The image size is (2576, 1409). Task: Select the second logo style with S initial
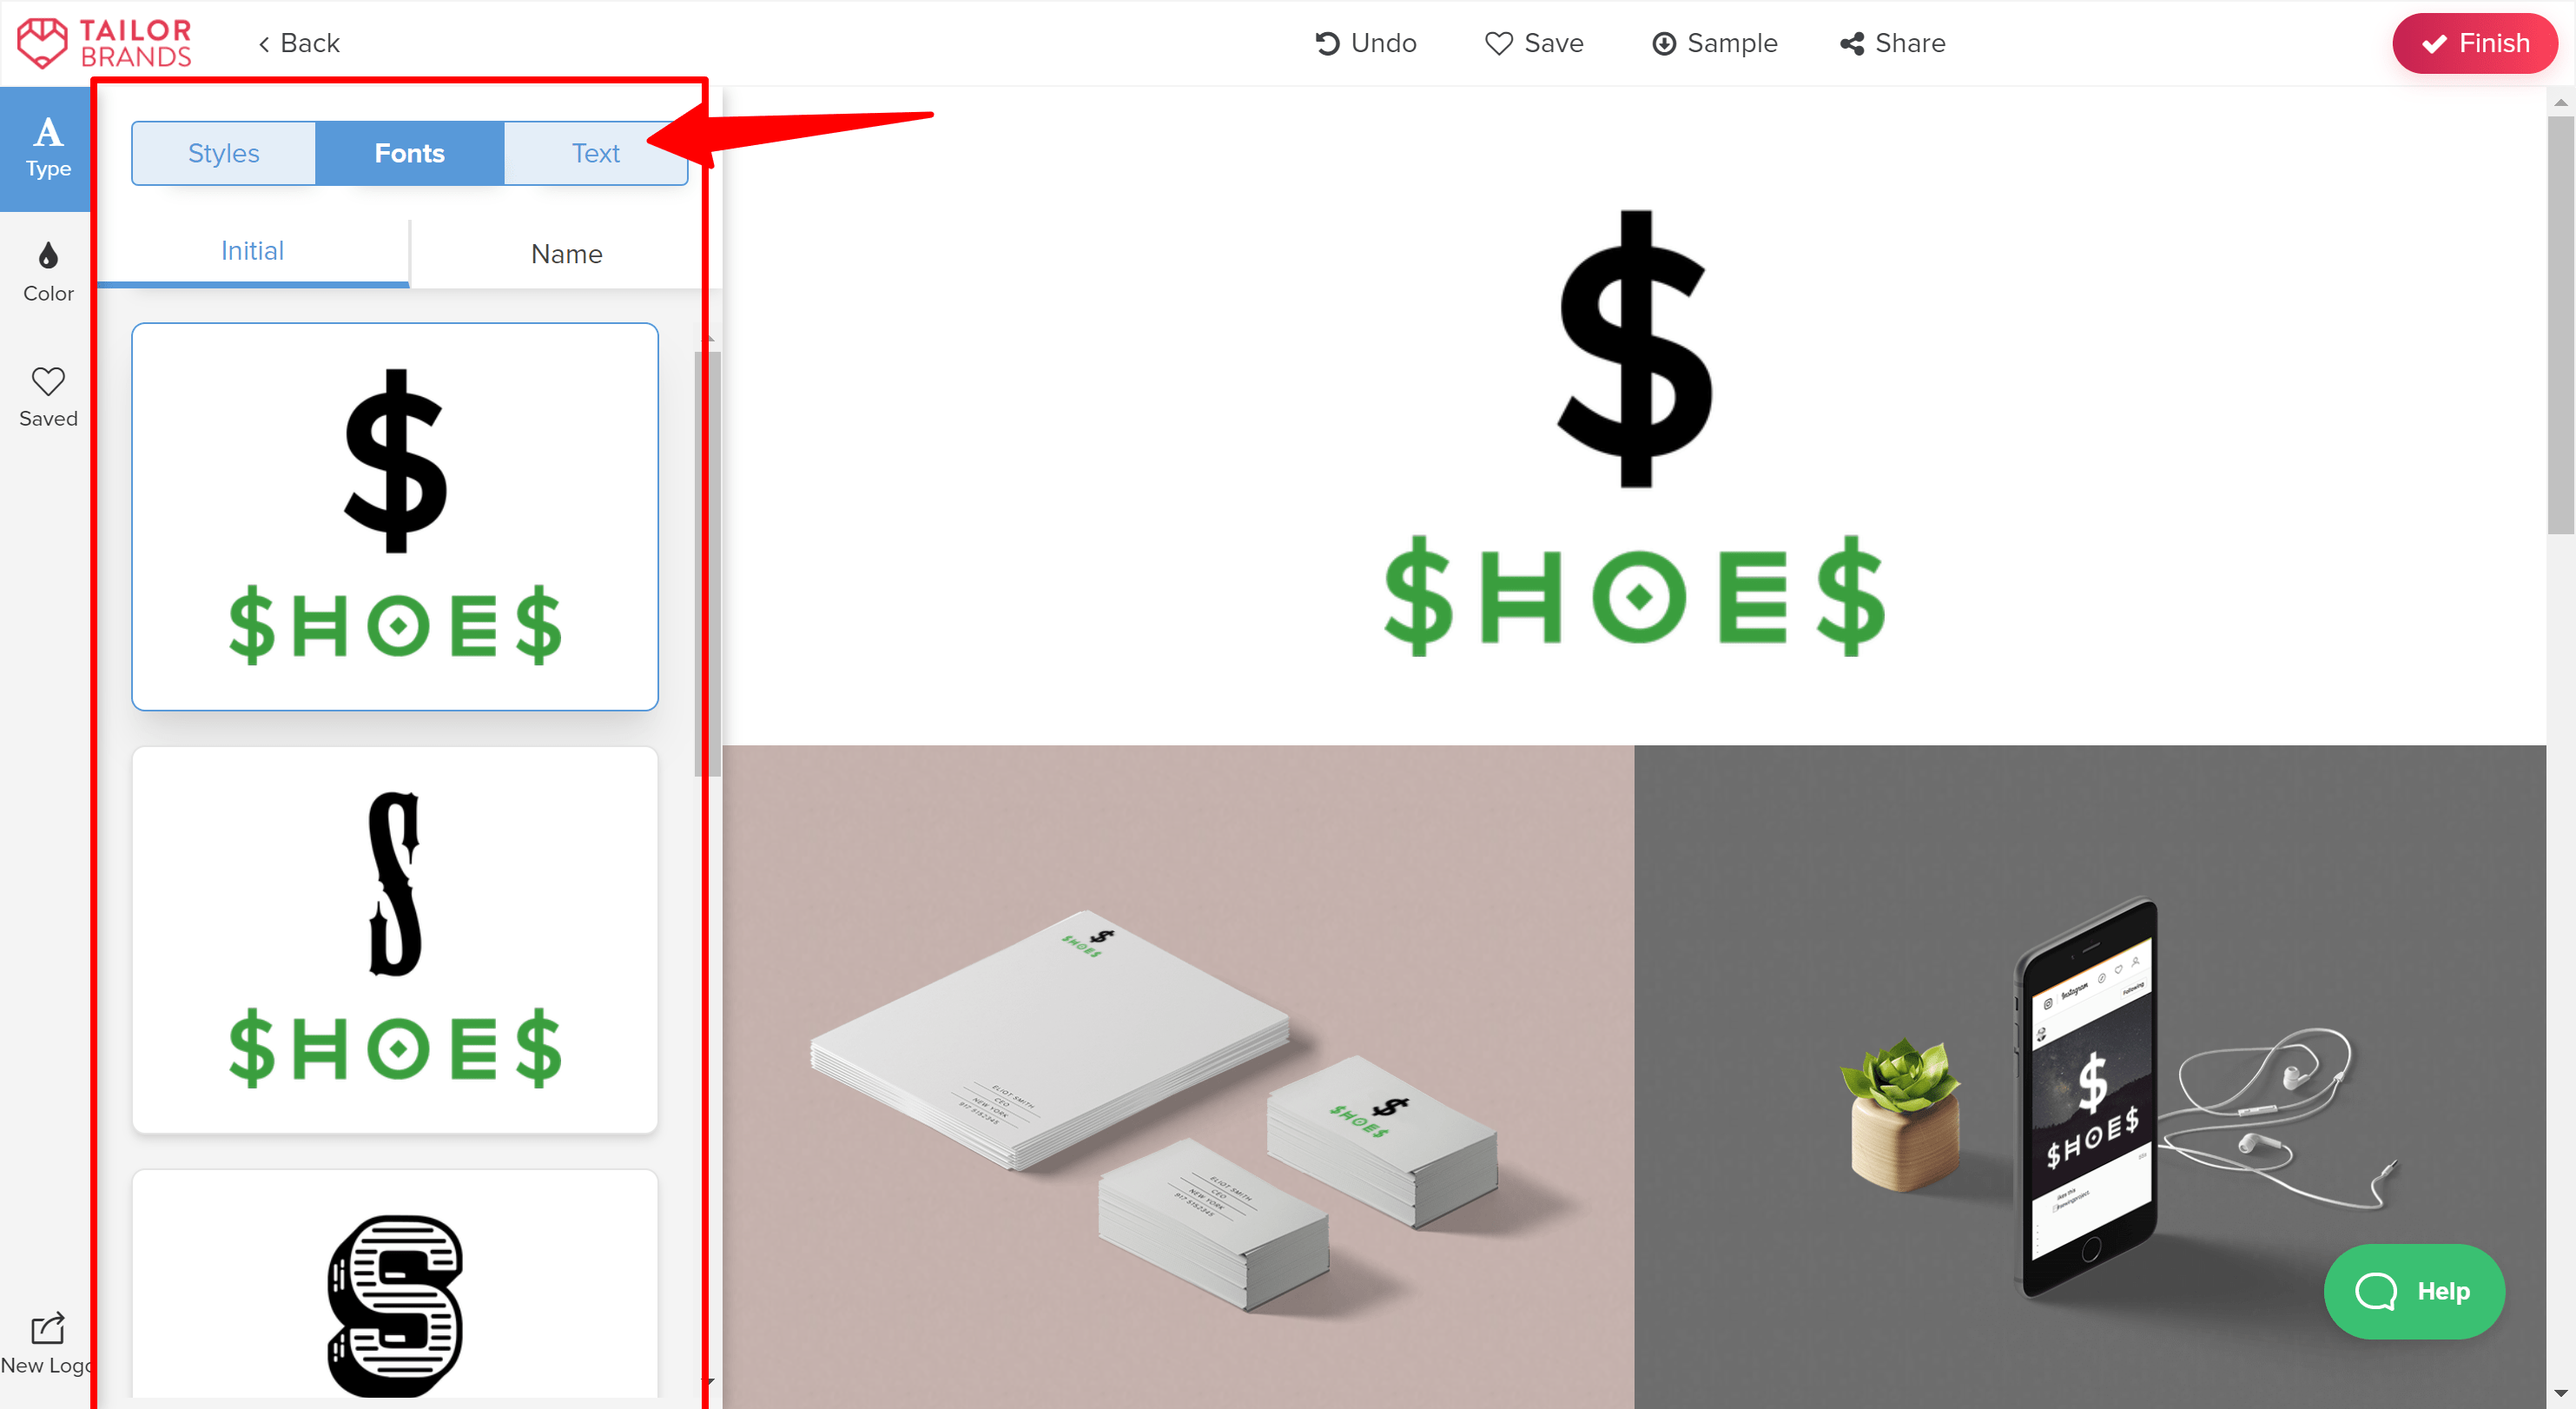(395, 937)
